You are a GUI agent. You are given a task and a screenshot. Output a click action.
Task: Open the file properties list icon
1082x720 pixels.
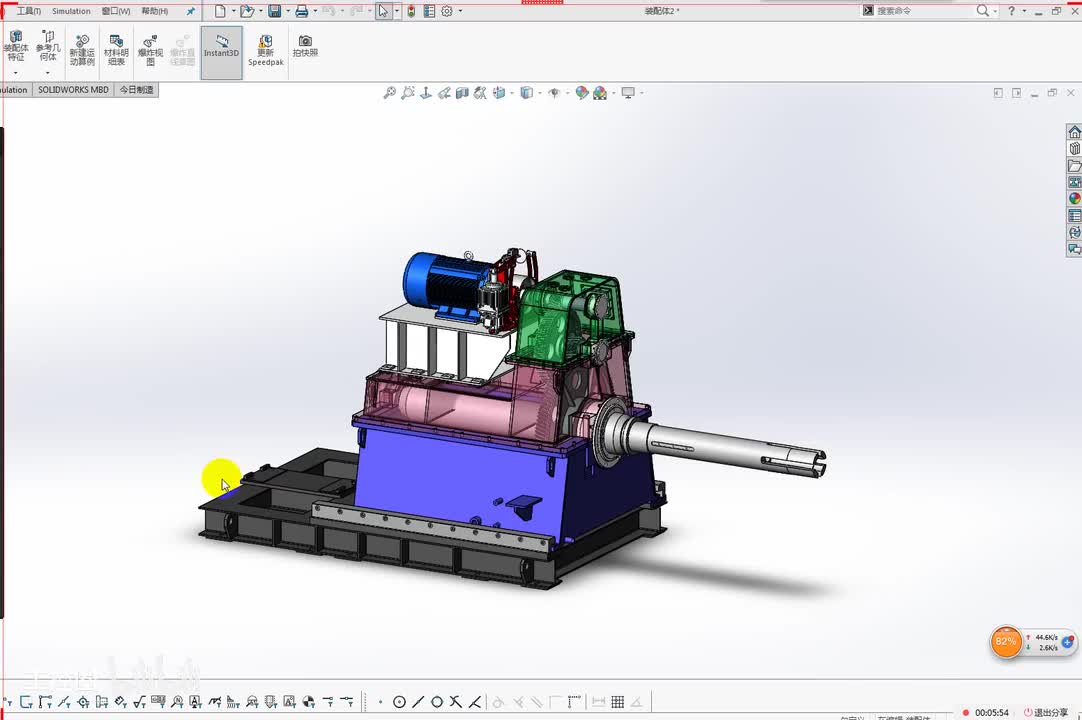tap(429, 11)
